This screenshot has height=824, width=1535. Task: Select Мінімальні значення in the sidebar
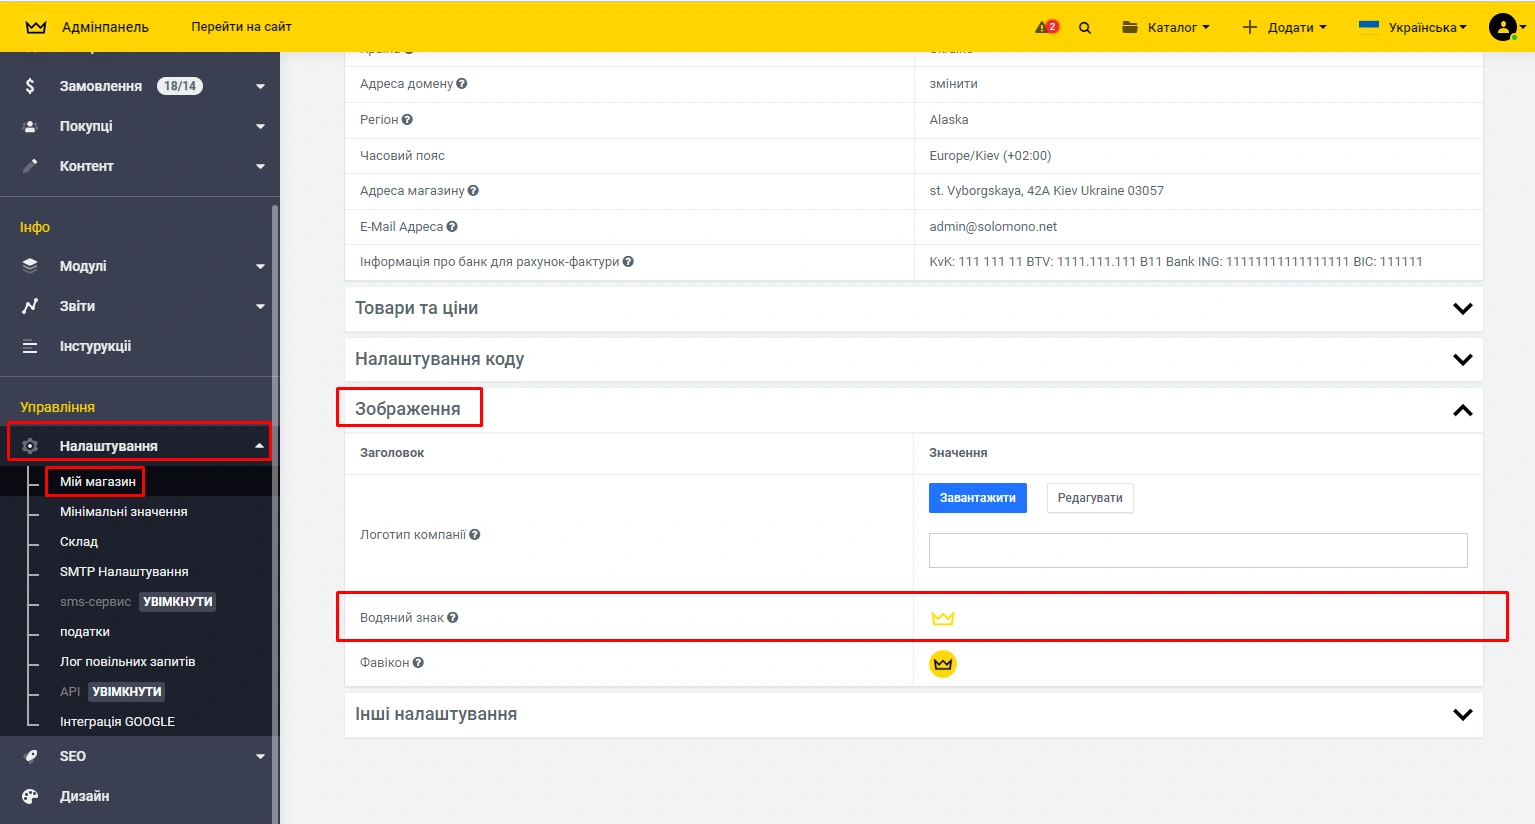124,512
